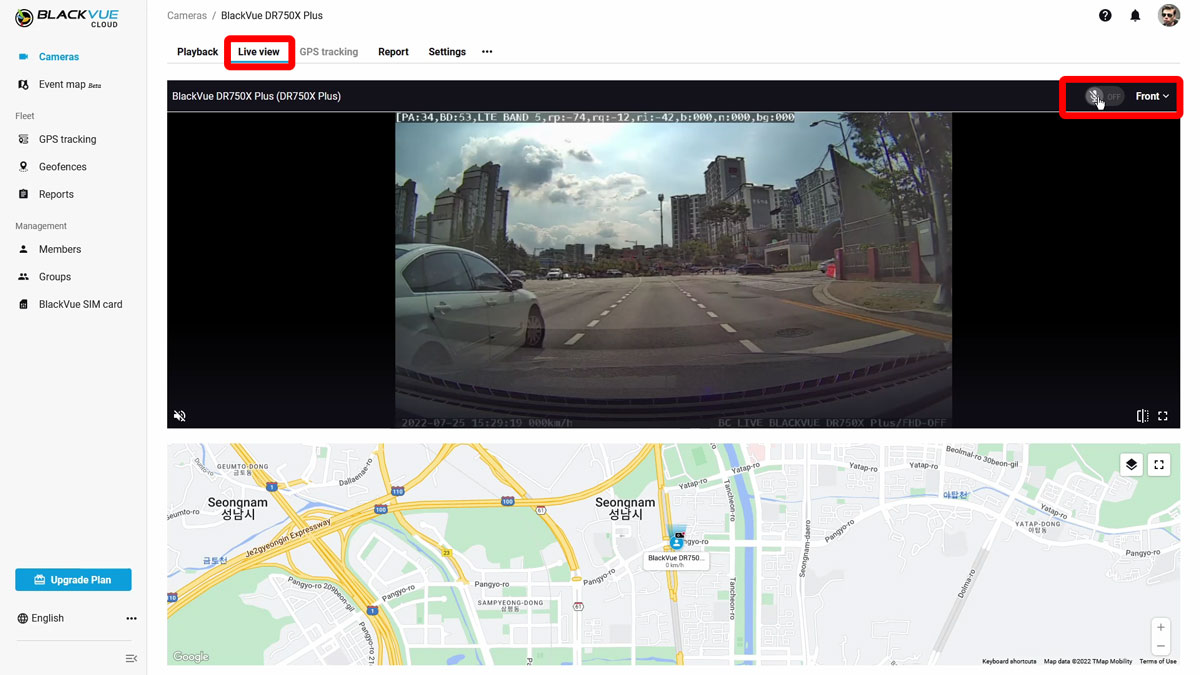The height and width of the screenshot is (675, 1200).
Task: Zoom in on the map
Action: 1161,628
